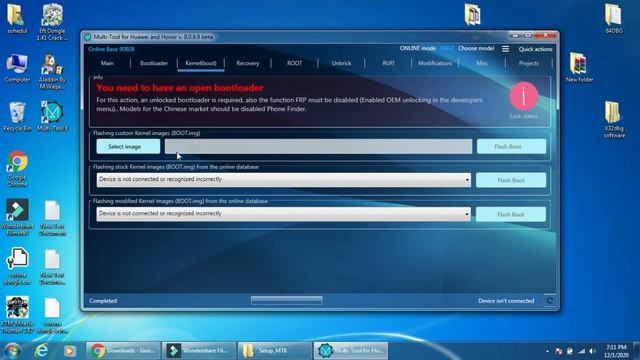This screenshot has width=640, height=360.
Task: Switch to the Misc tab
Action: point(482,63)
